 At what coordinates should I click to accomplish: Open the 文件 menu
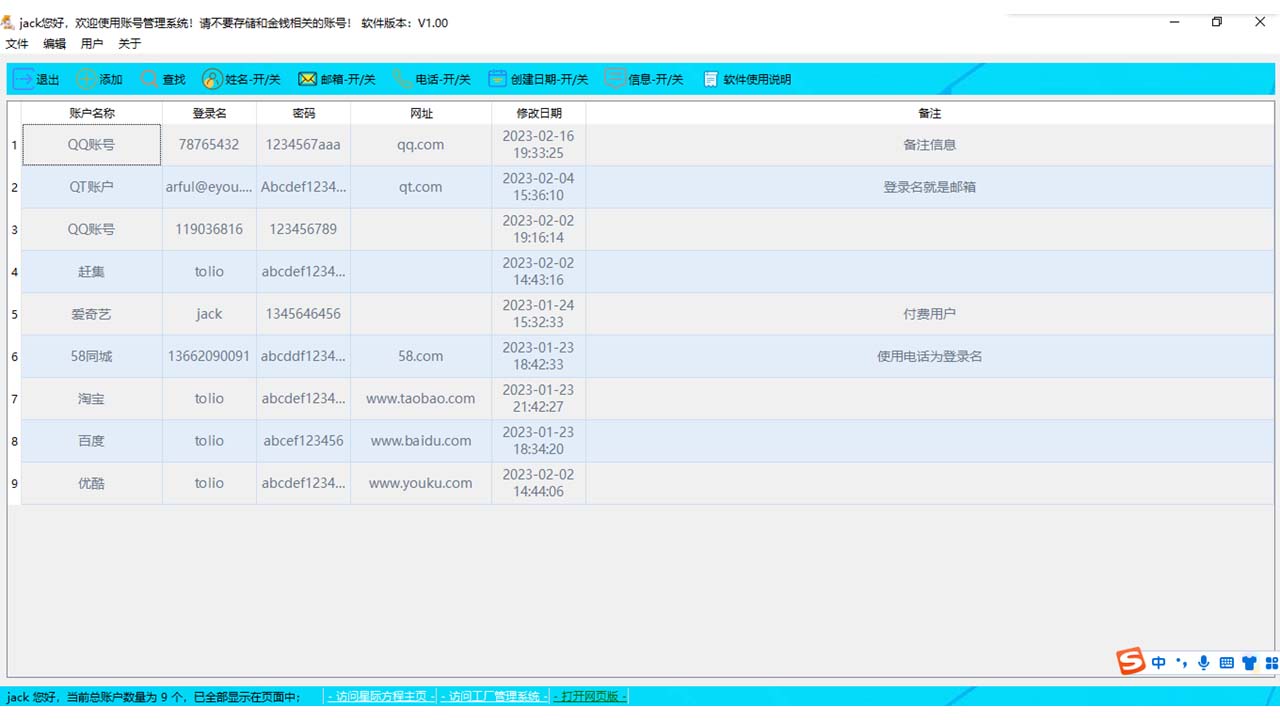tap(17, 43)
